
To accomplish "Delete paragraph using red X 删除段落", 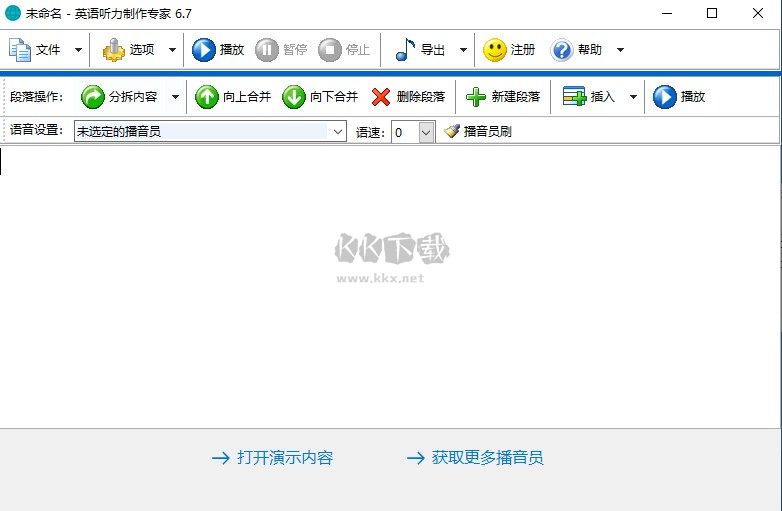I will coord(381,97).
